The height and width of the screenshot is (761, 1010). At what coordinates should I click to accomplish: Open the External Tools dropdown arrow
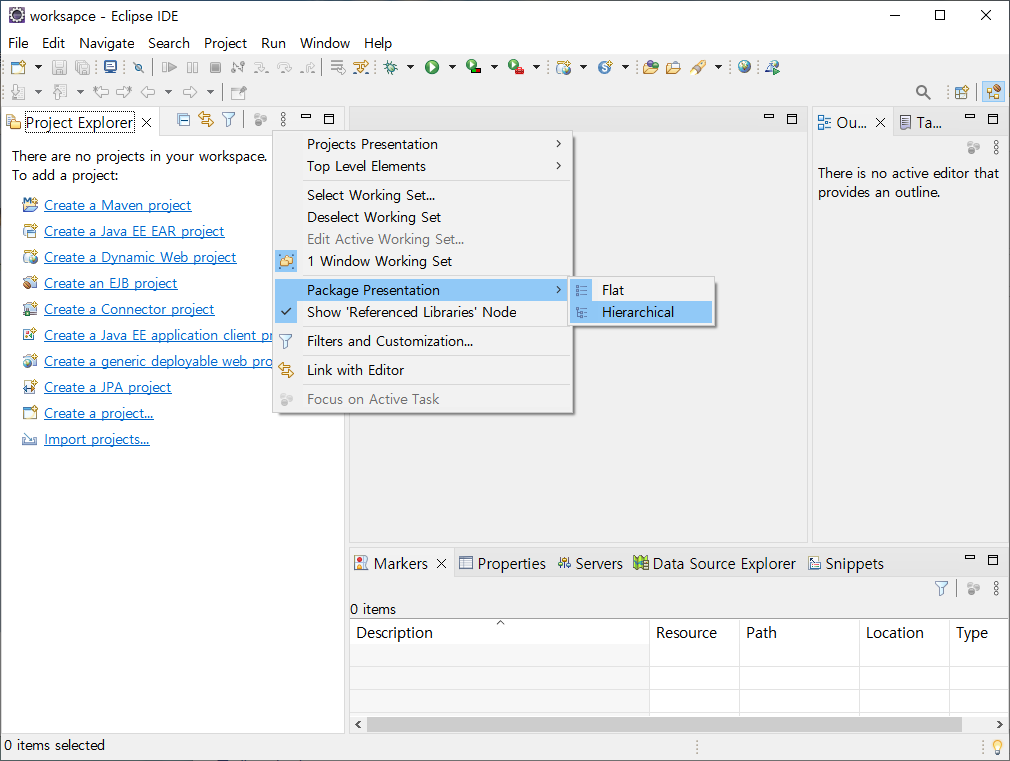pos(536,67)
